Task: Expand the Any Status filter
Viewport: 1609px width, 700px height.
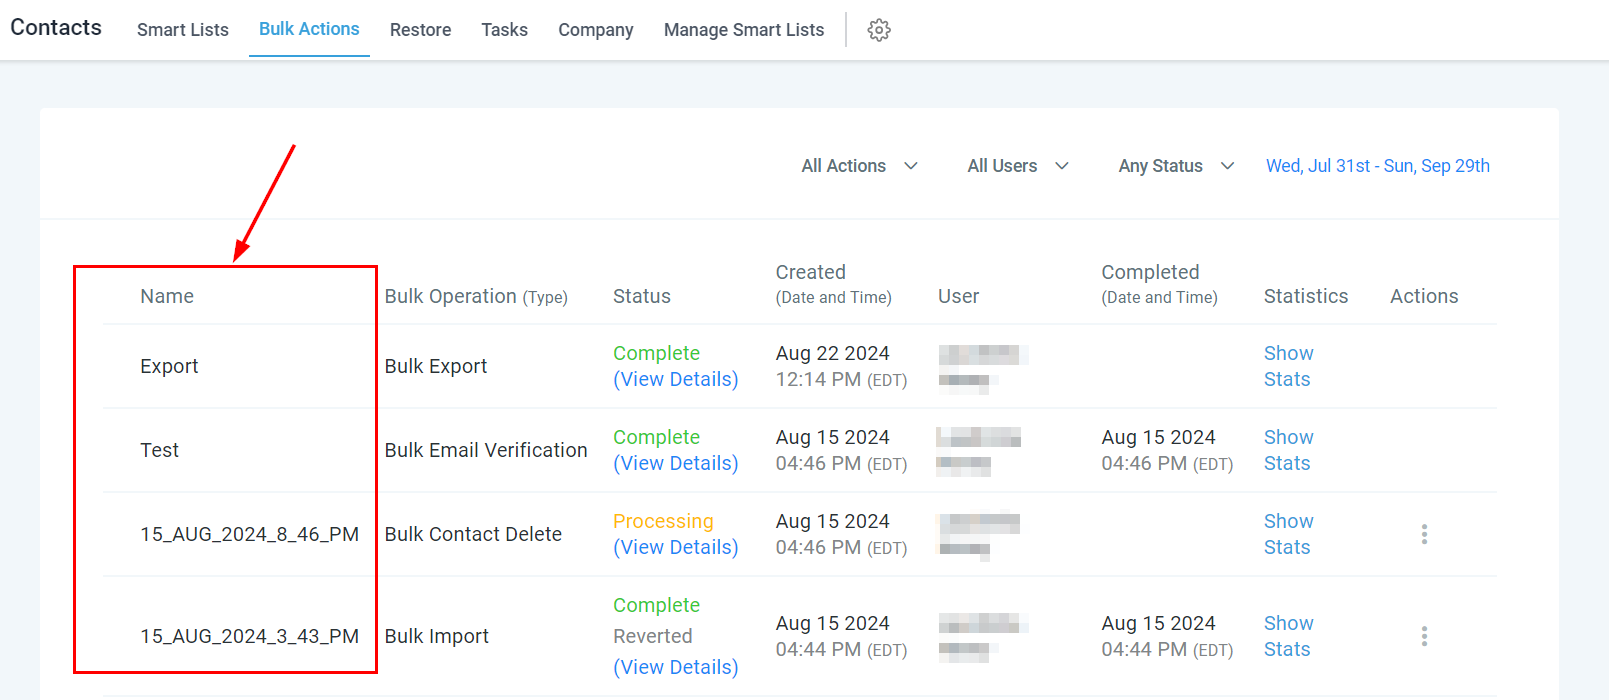Action: coord(1176,166)
